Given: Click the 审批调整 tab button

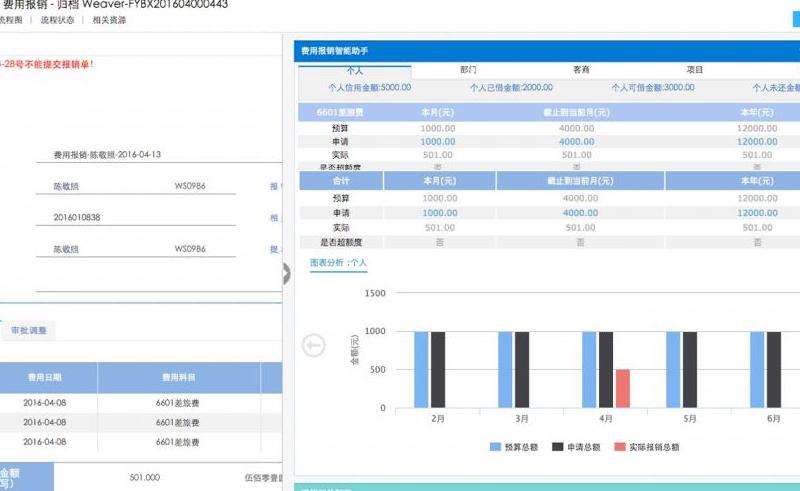Looking at the screenshot, I should [28, 330].
